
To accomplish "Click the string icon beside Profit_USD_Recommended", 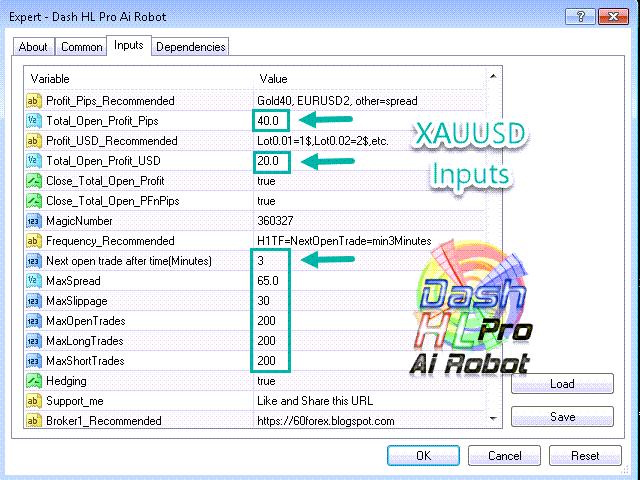I will [x=34, y=141].
